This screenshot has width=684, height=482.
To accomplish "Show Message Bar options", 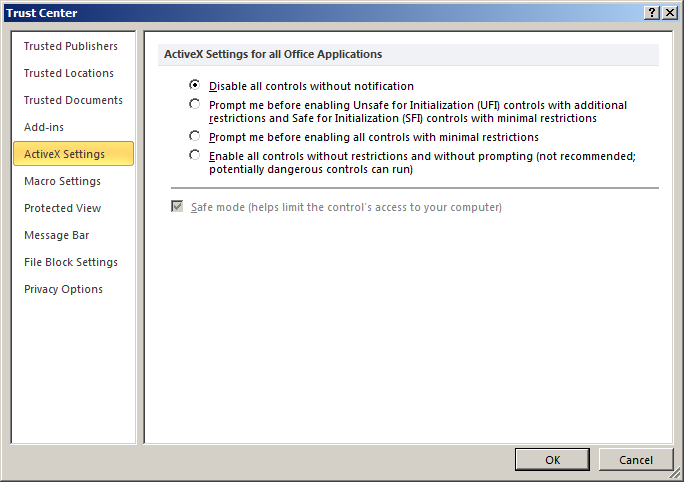I will [57, 236].
